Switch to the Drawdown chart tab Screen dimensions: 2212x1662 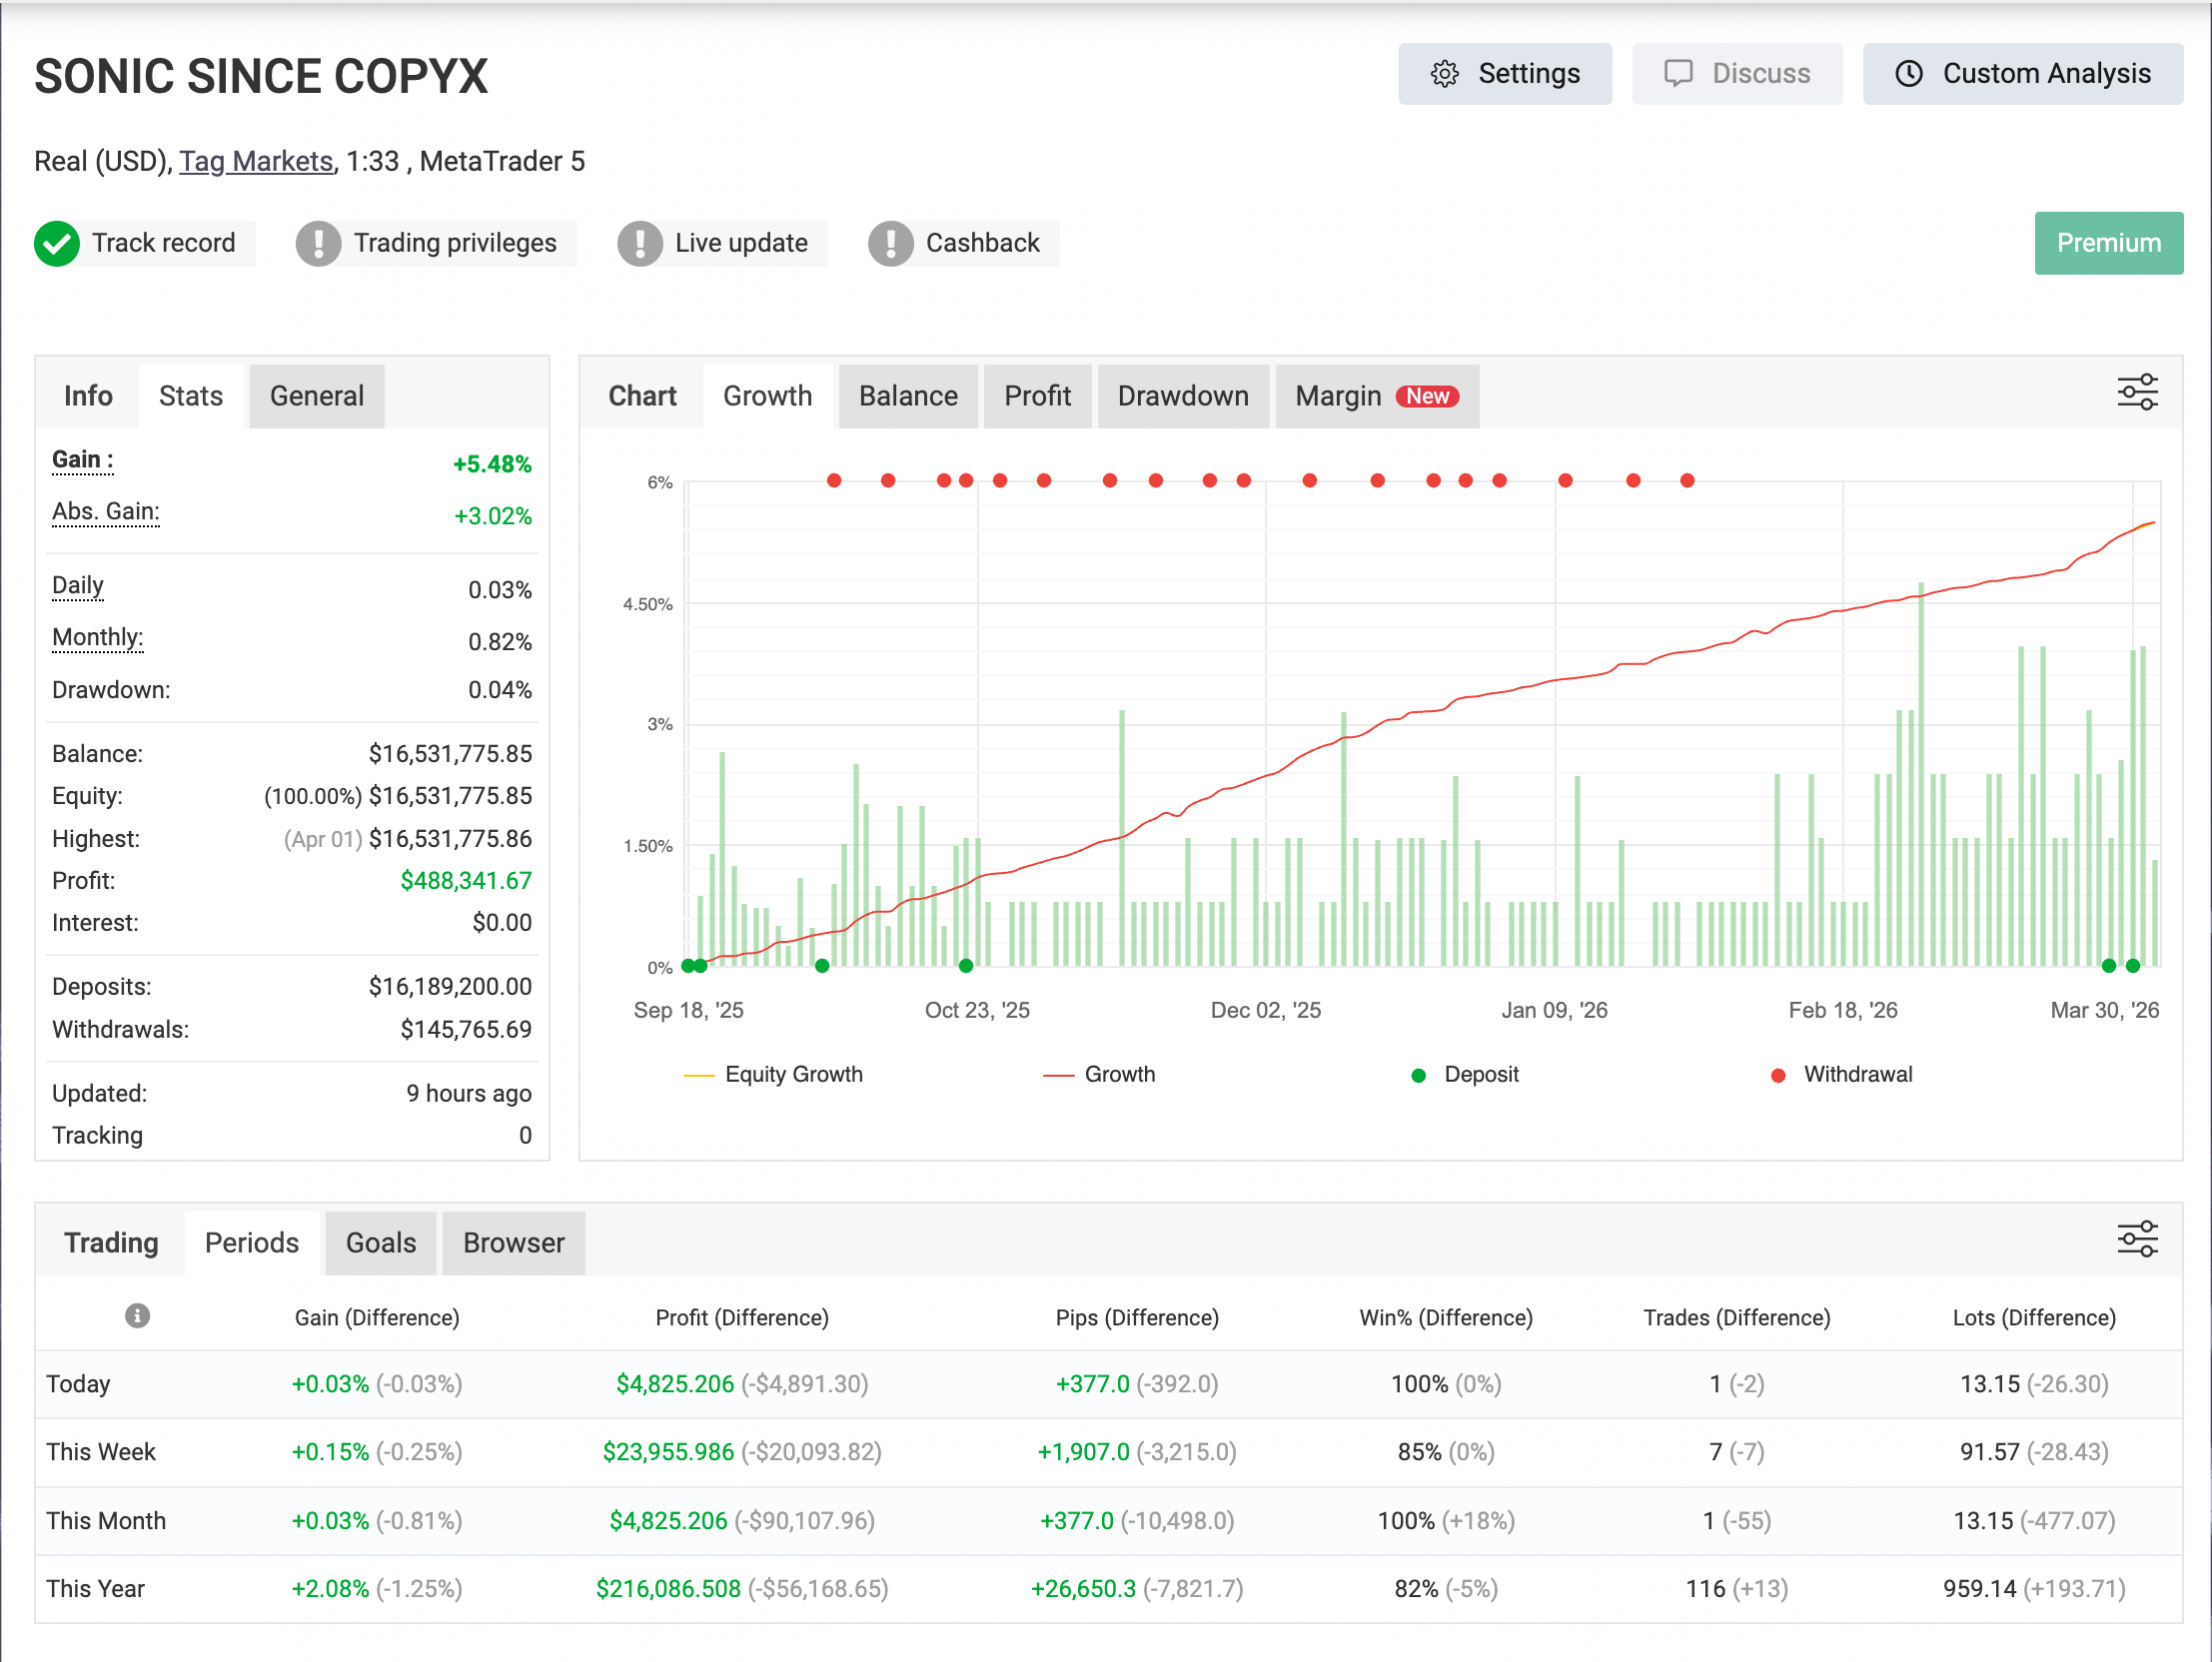click(1182, 396)
